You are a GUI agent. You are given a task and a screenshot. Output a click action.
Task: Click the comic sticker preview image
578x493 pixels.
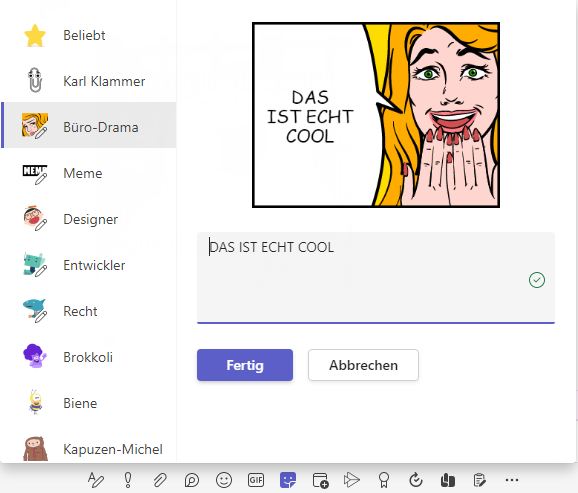coord(376,115)
